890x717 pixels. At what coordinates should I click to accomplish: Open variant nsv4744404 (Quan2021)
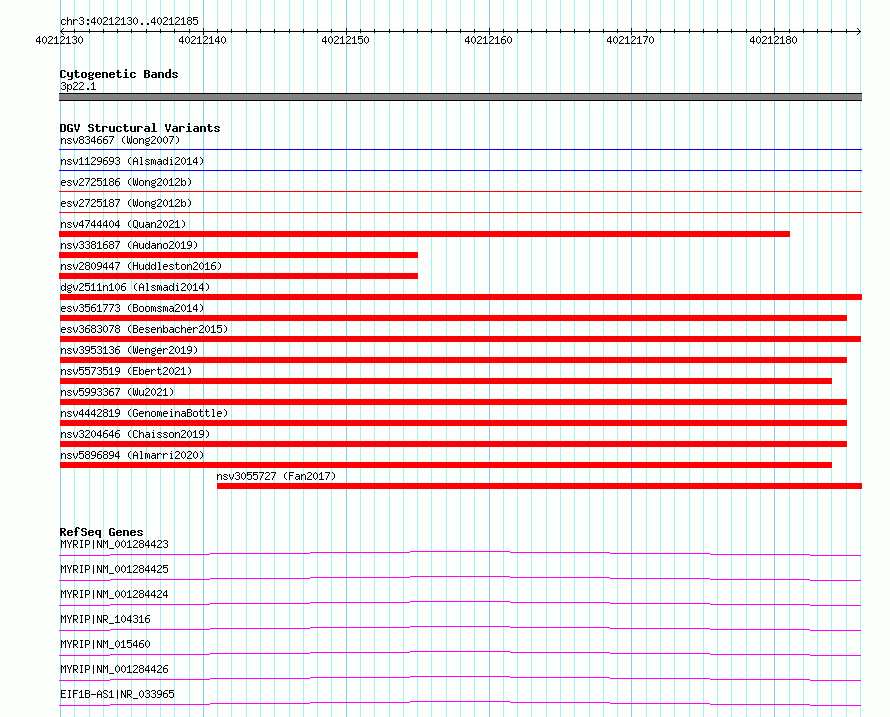(123, 224)
